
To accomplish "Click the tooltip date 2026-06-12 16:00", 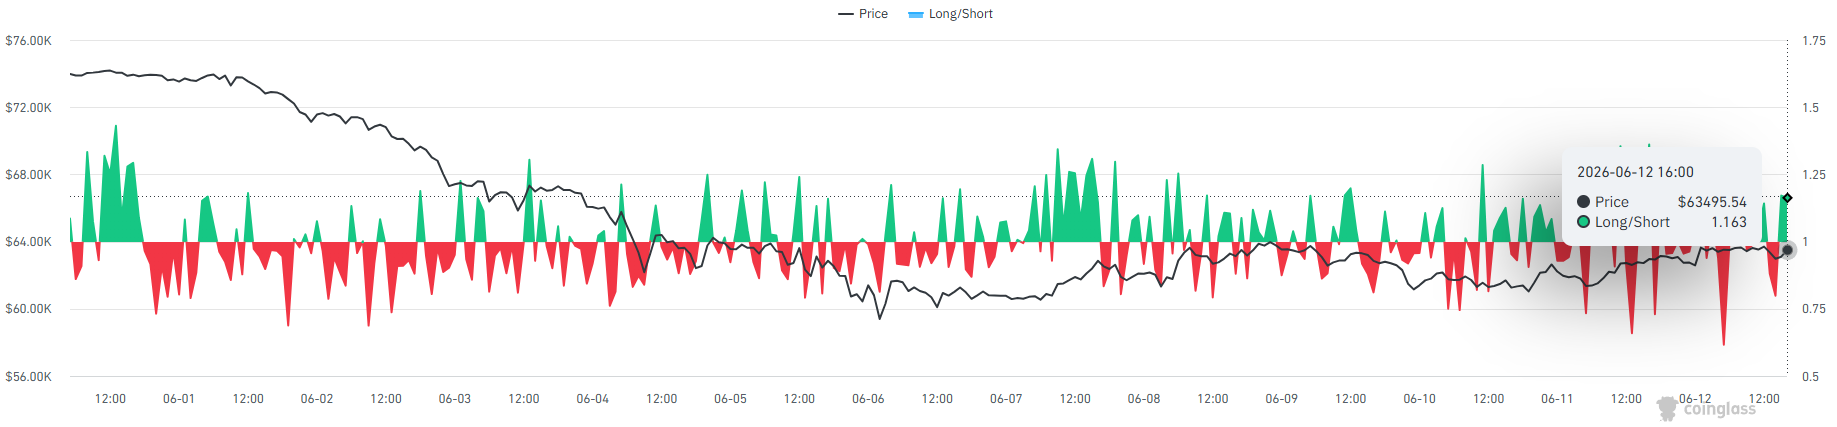I will [x=1635, y=172].
